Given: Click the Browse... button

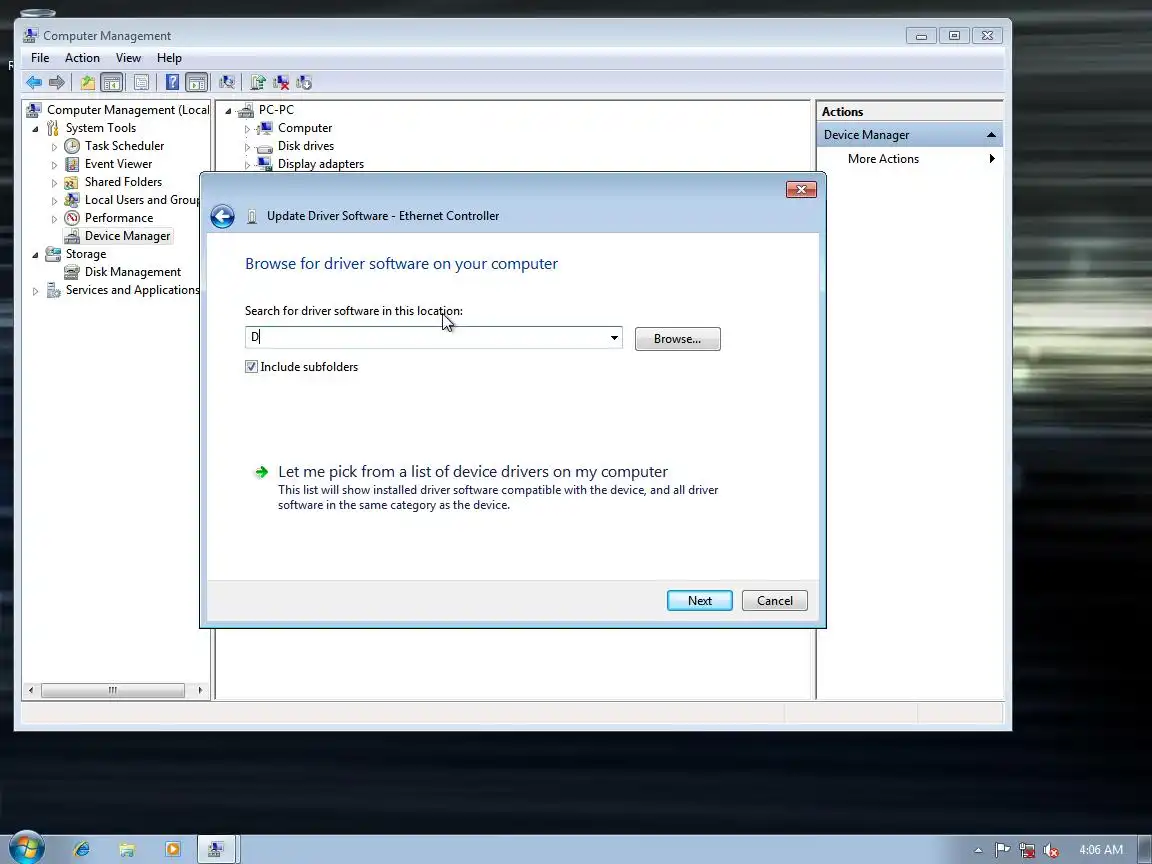Looking at the screenshot, I should coord(677,339).
